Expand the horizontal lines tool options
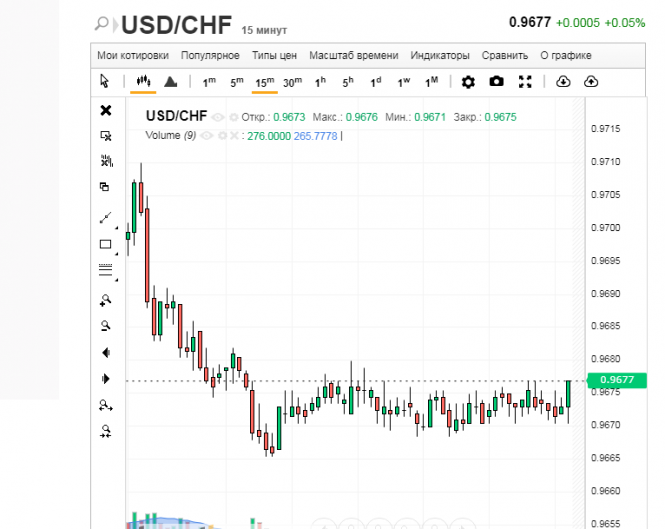 116,279
